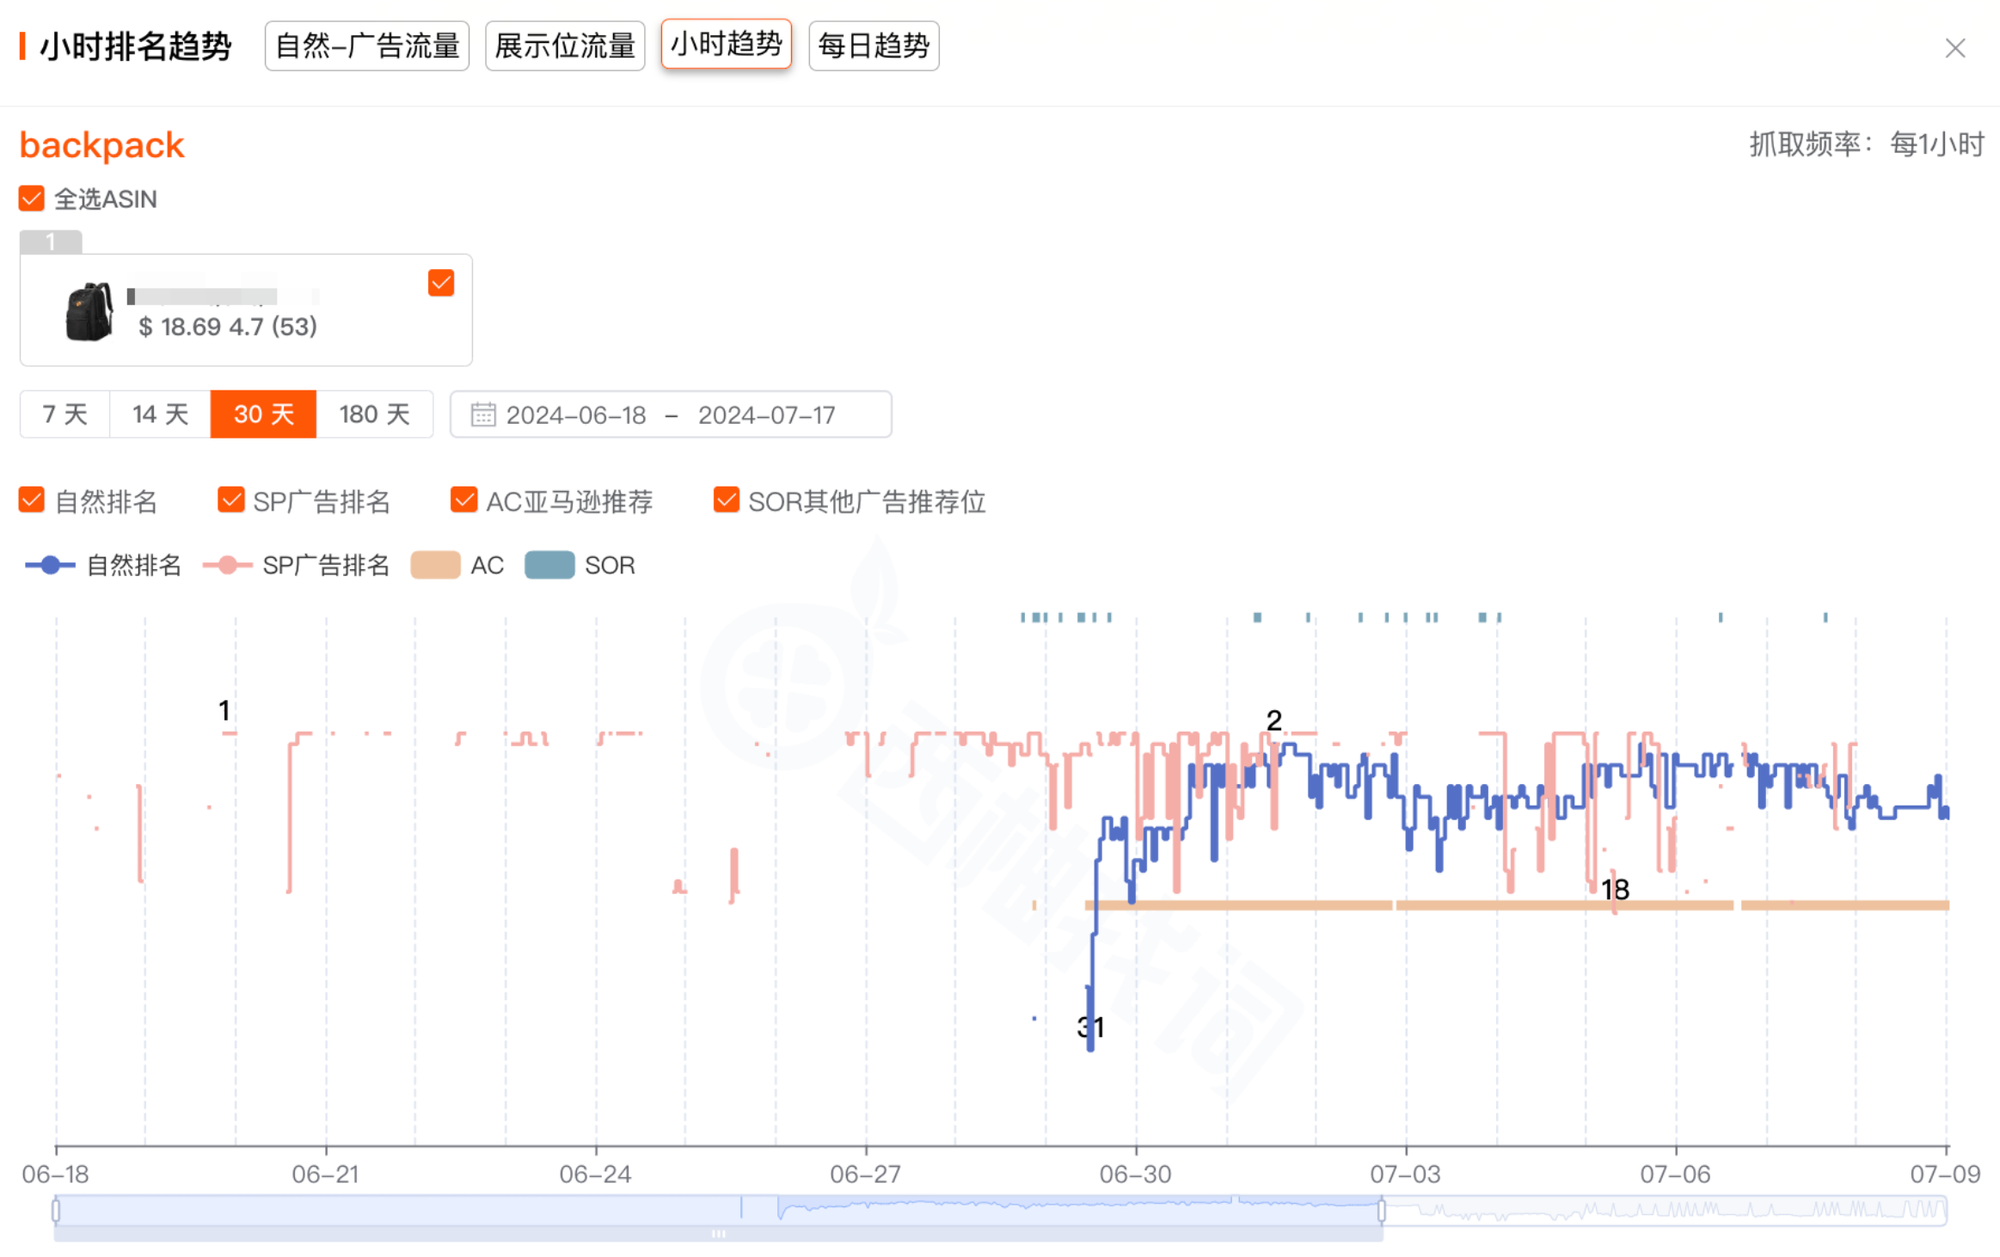2000x1257 pixels.
Task: Uncheck AC亚马逊推荐 checkbox
Action: pos(464,501)
